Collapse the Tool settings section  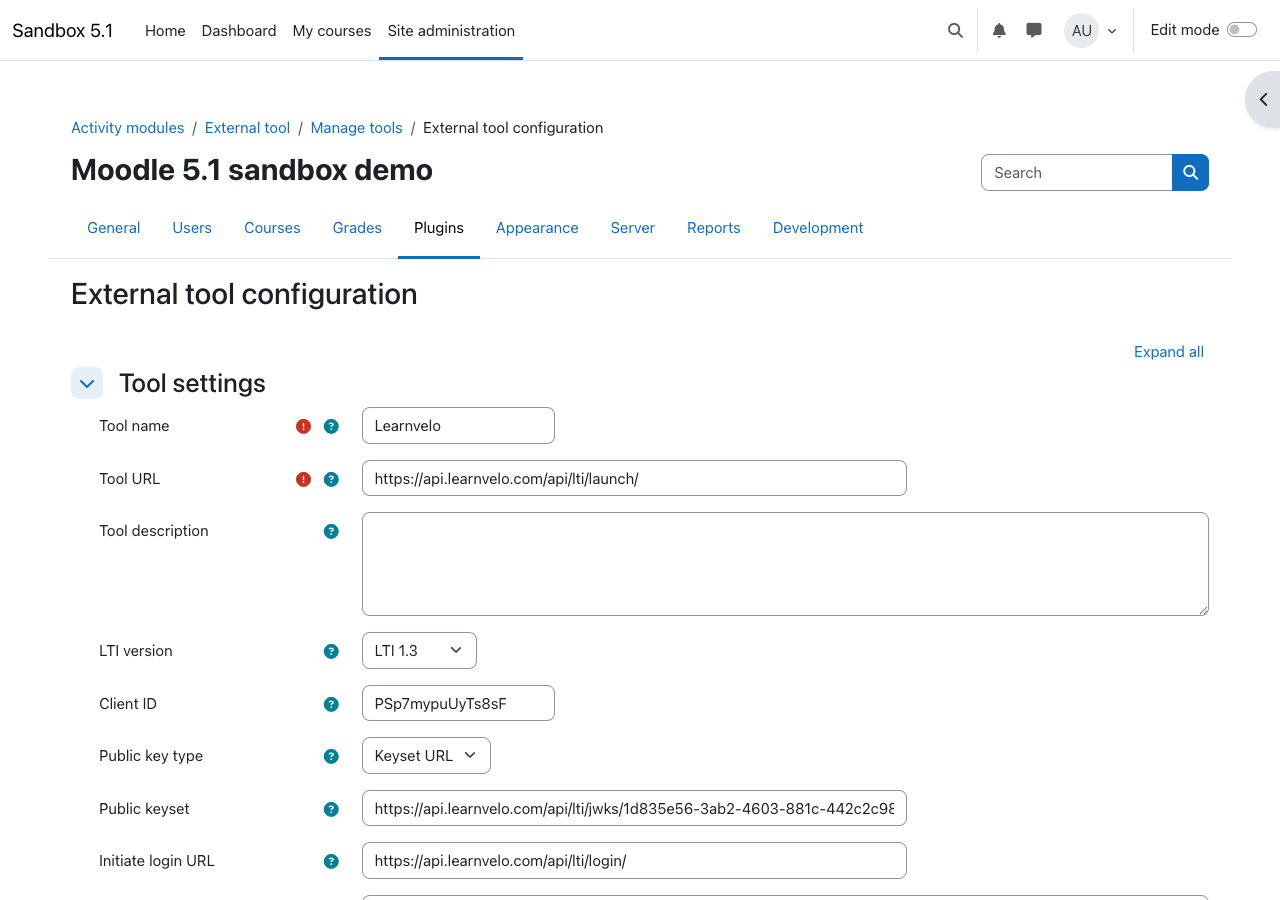[87, 383]
